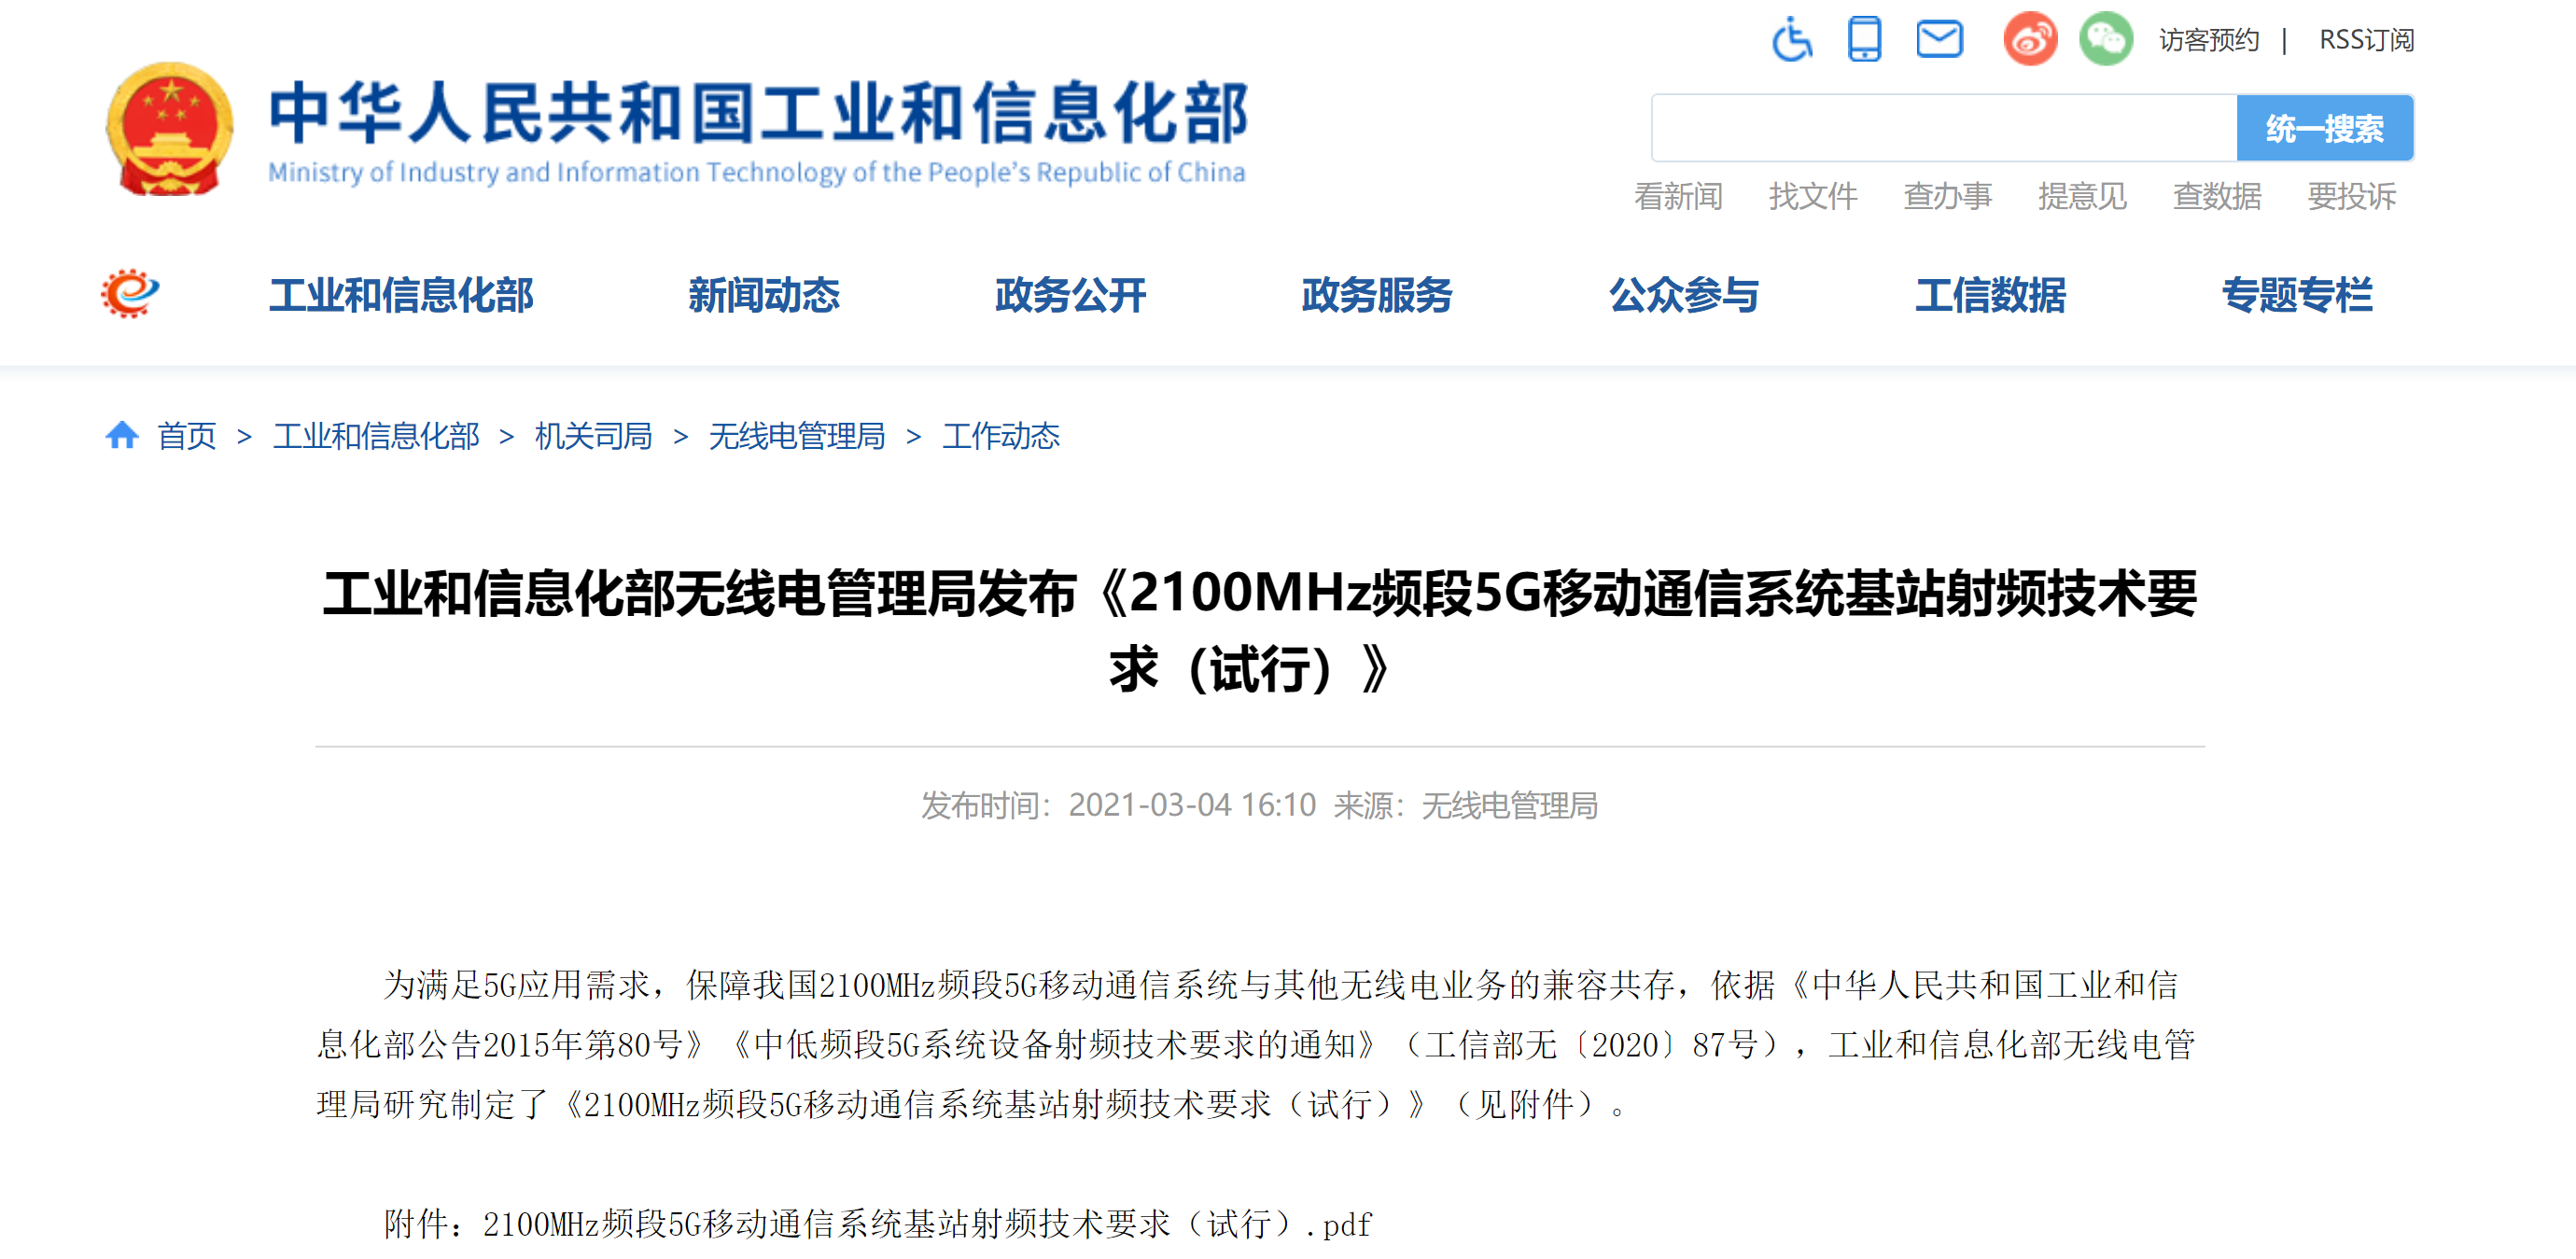Screen dimensions: 2576x1259
Task: Select 要投诉 quick search option
Action: (x=2352, y=196)
